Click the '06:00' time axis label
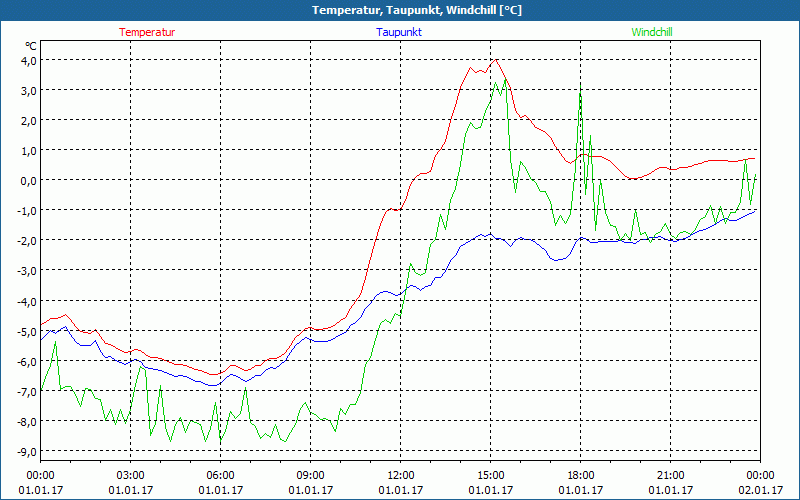Screen dimensions: 800x500 220,476
